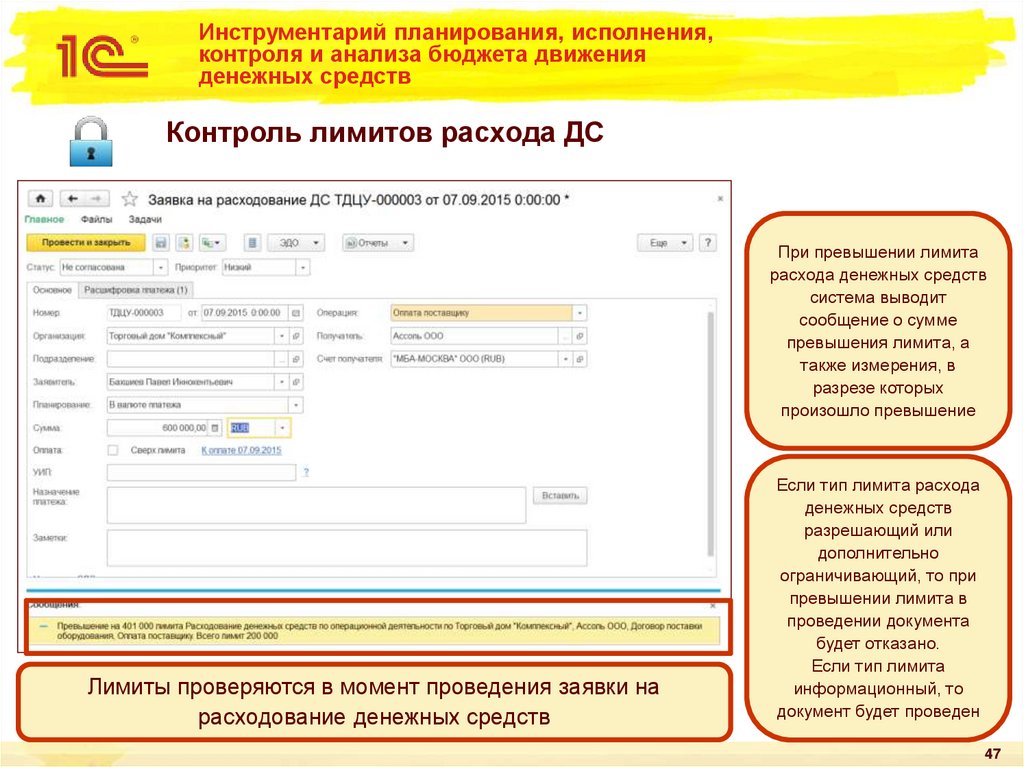Open the create-based-on icon dropdown
Image resolution: width=1024 pixels, height=767 pixels.
(212, 243)
